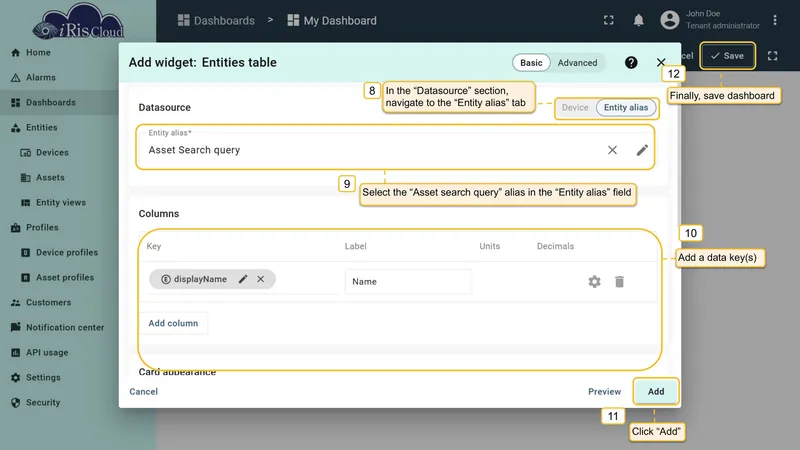Open Notification center
The height and width of the screenshot is (450, 800).
tap(65, 328)
